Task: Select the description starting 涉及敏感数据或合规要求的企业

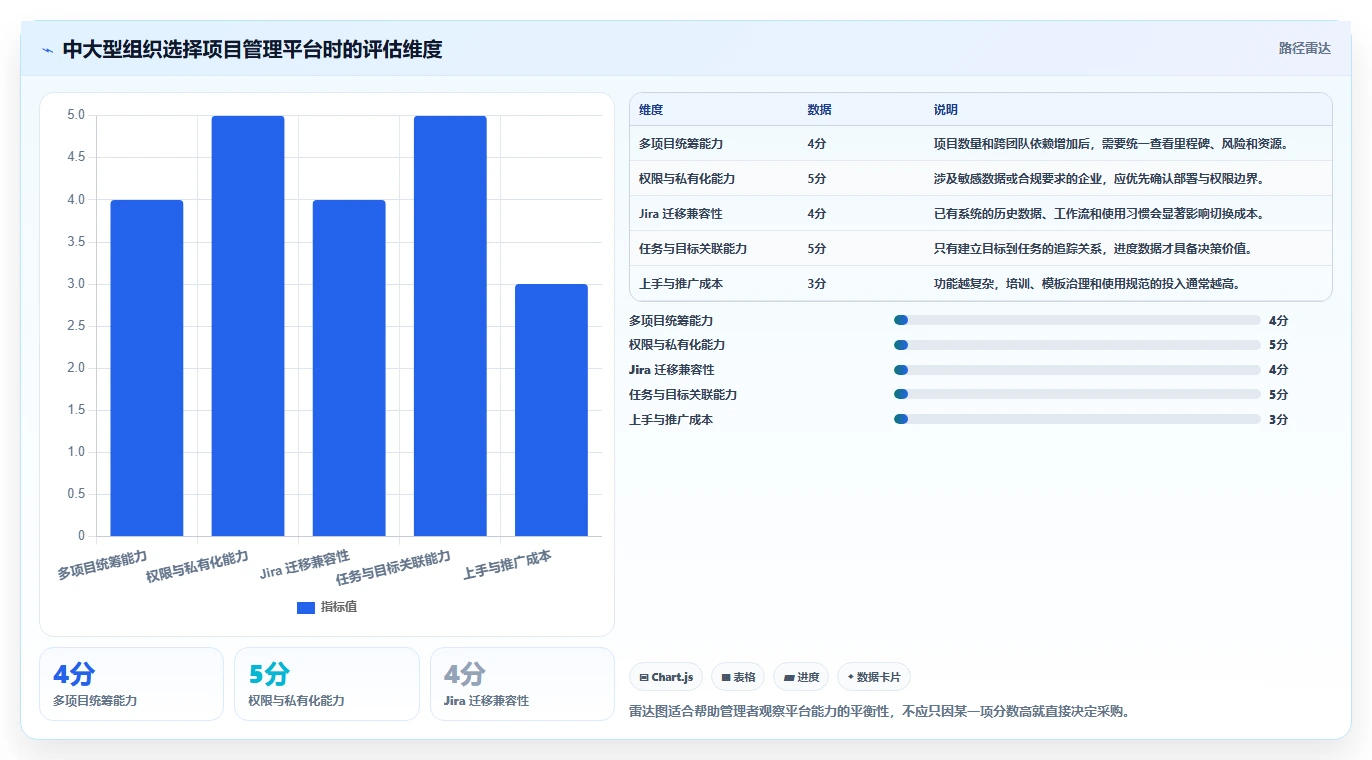Action: [x=1099, y=179]
